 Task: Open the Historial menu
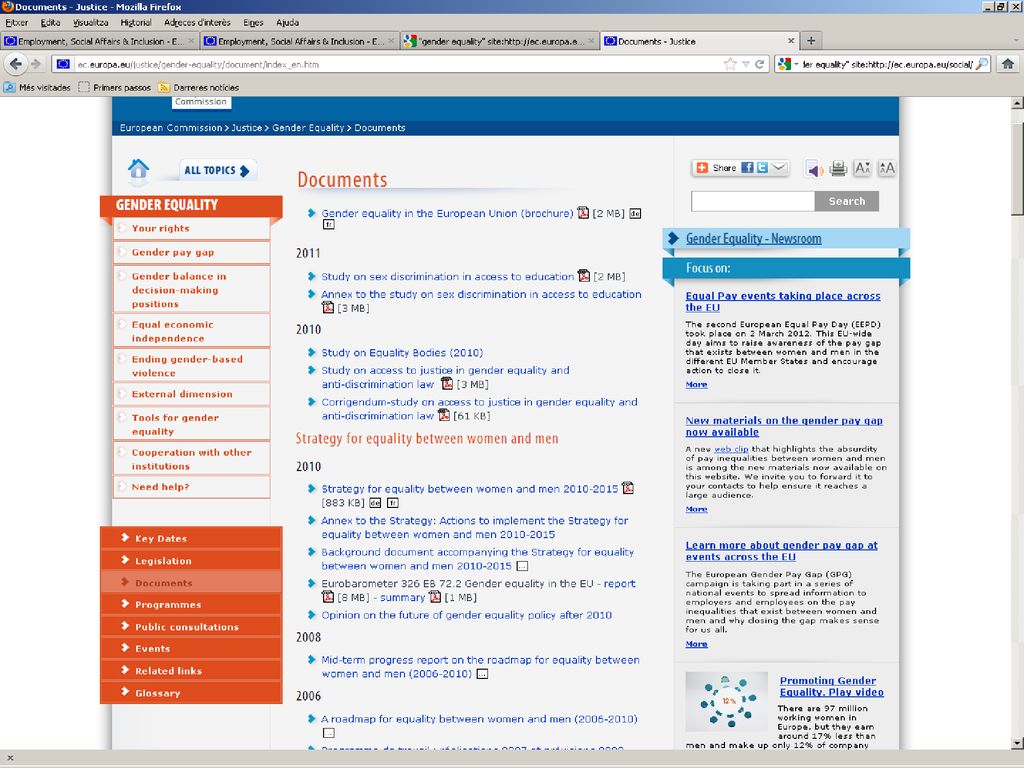click(136, 22)
